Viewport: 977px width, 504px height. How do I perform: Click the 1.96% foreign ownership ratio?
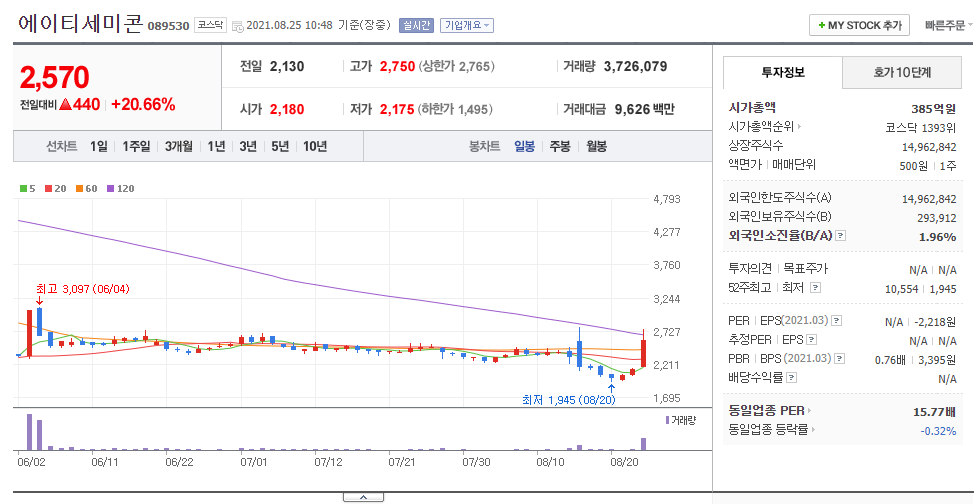click(x=938, y=237)
